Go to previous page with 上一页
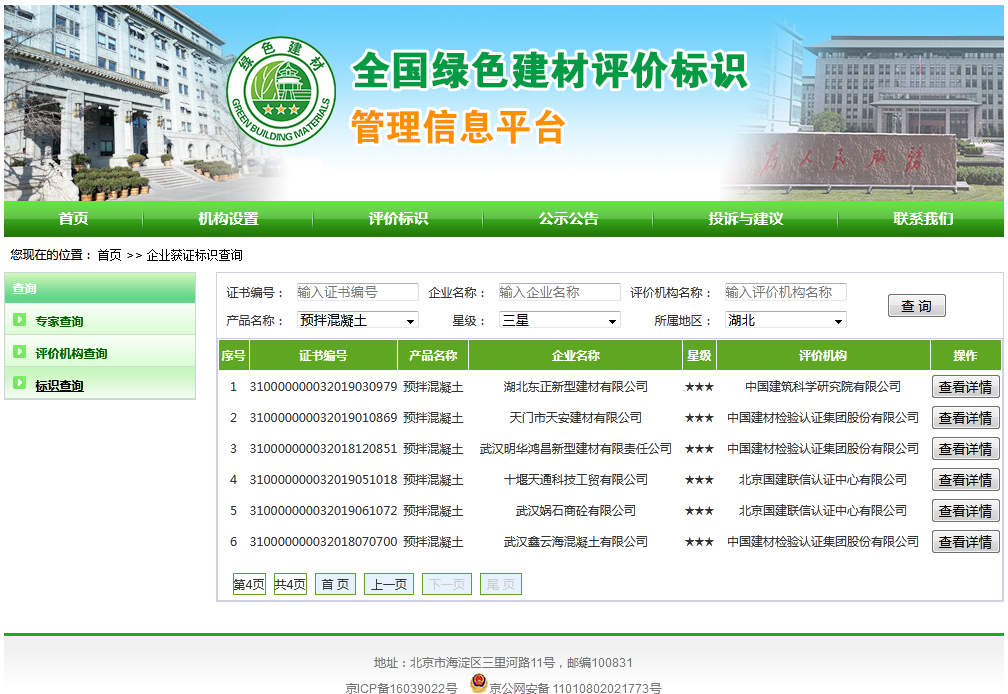Image resolution: width=1008 pixels, height=694 pixels. (x=389, y=584)
